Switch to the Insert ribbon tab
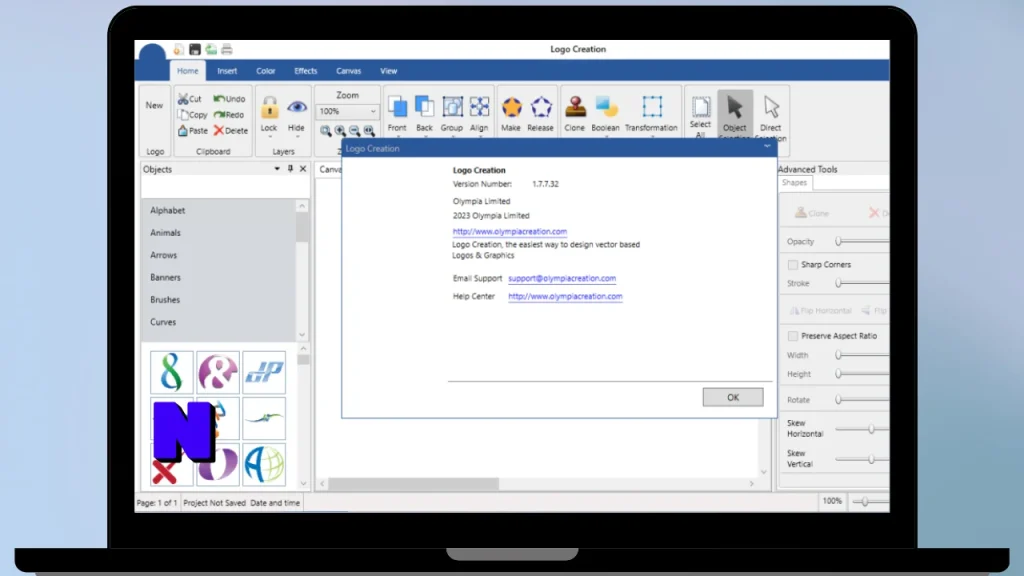1024x576 pixels. pos(227,71)
